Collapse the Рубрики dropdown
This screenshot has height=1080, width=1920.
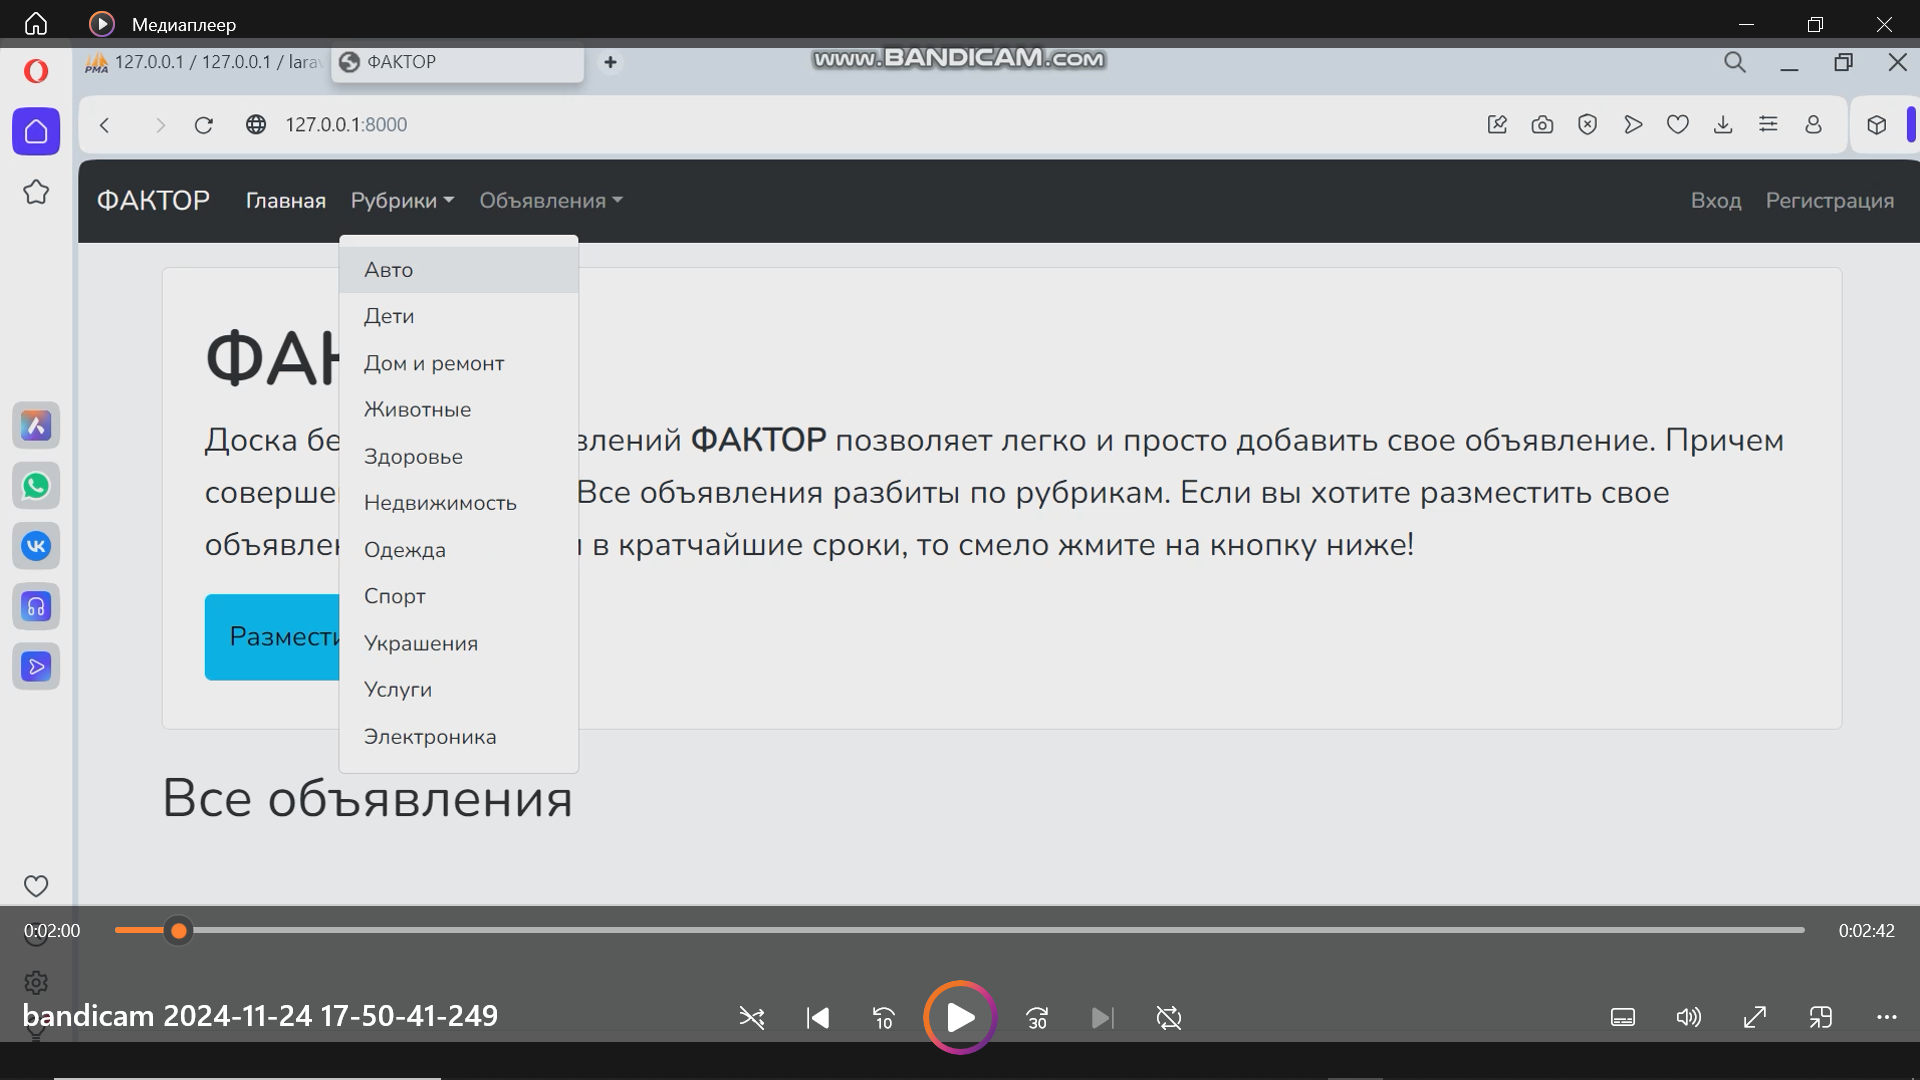(402, 201)
